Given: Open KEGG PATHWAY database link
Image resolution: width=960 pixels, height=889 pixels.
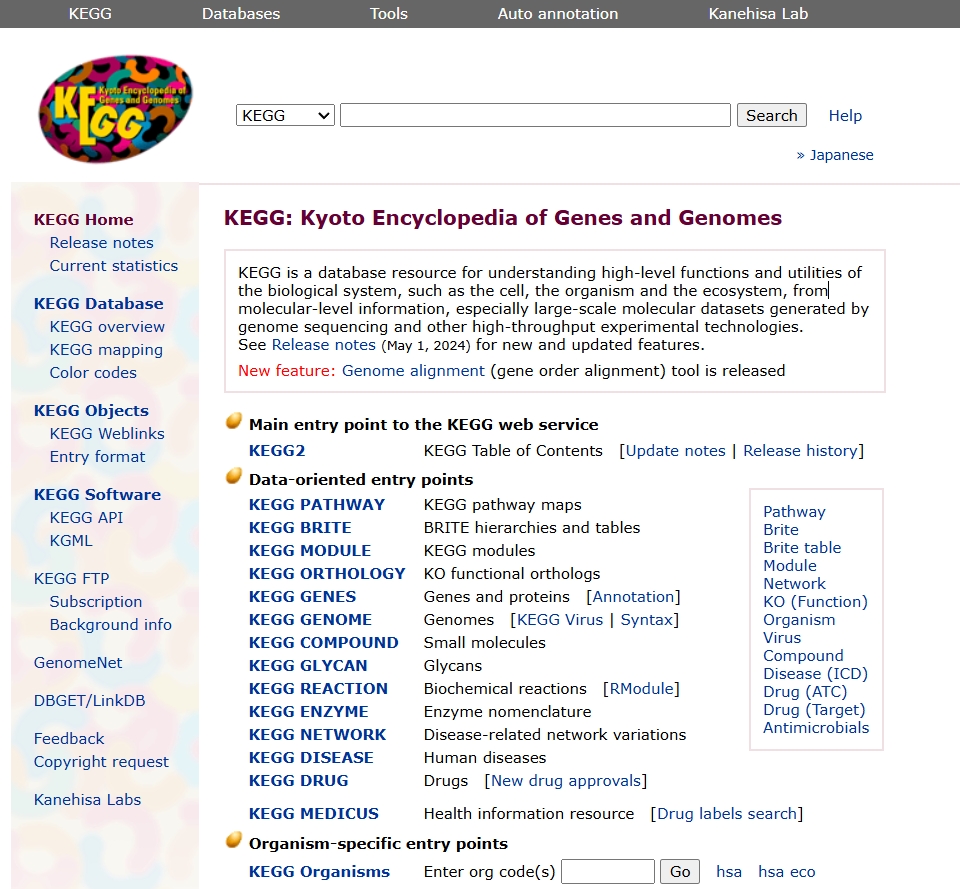Looking at the screenshot, I should tap(317, 505).
